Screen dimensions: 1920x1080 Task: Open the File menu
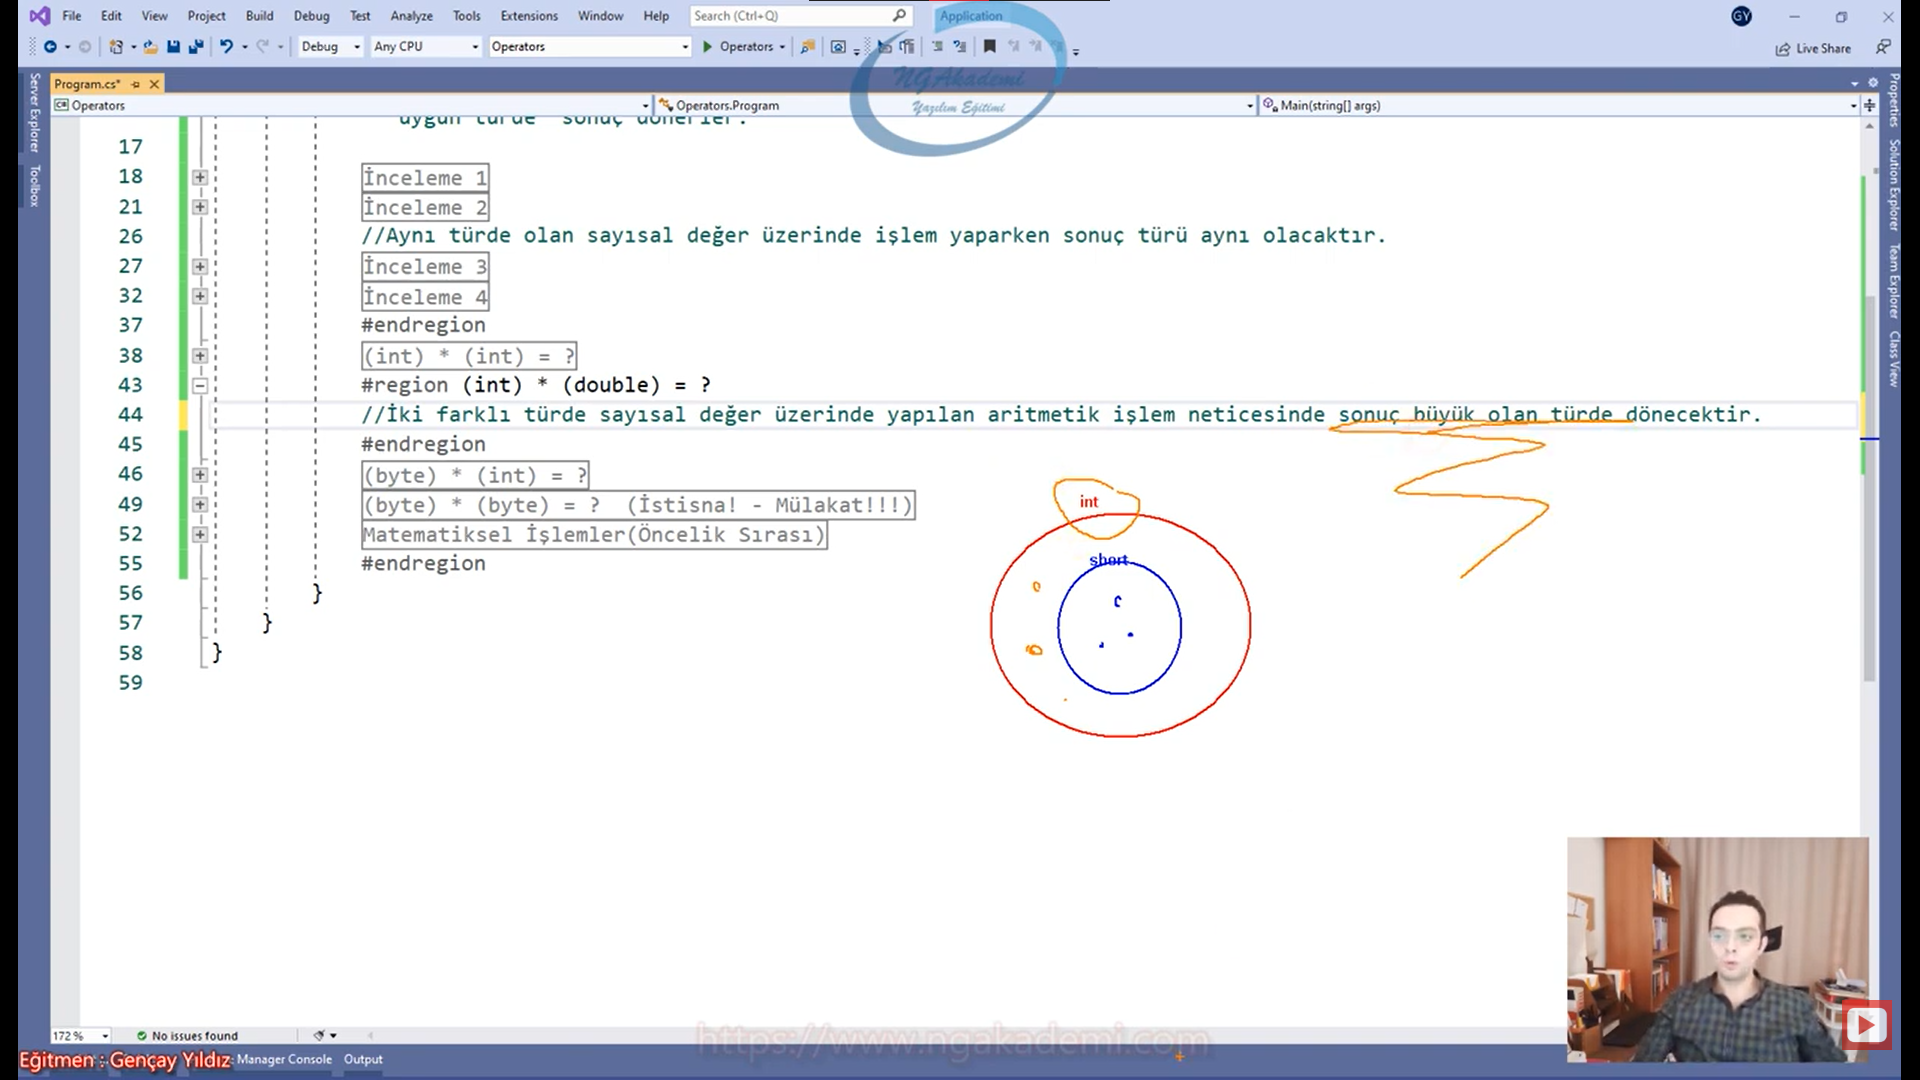coord(72,16)
